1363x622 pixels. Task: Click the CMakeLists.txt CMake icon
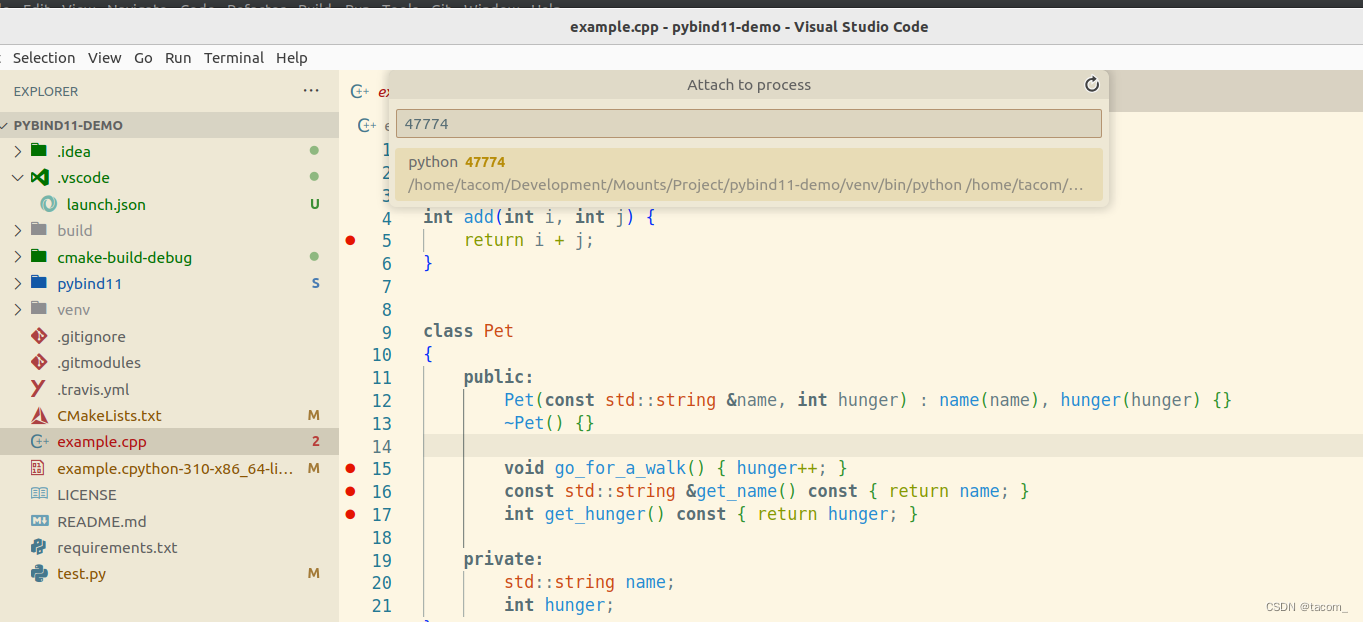39,415
